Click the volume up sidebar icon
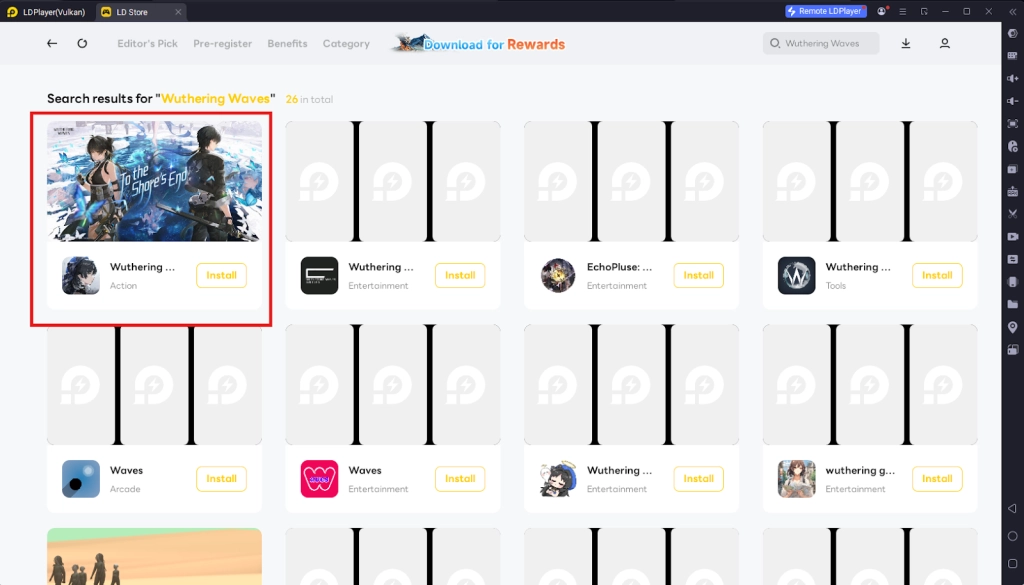Screen dimensions: 1024x585 point(1013,78)
